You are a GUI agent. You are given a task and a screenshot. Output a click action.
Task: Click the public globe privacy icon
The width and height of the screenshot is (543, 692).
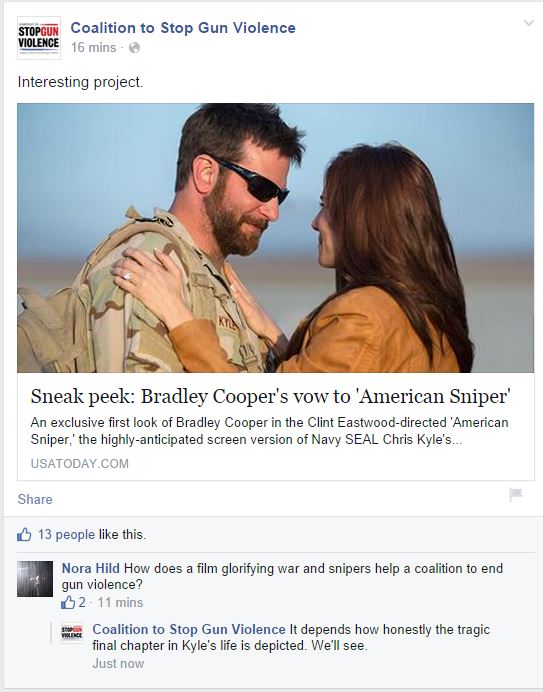point(134,48)
